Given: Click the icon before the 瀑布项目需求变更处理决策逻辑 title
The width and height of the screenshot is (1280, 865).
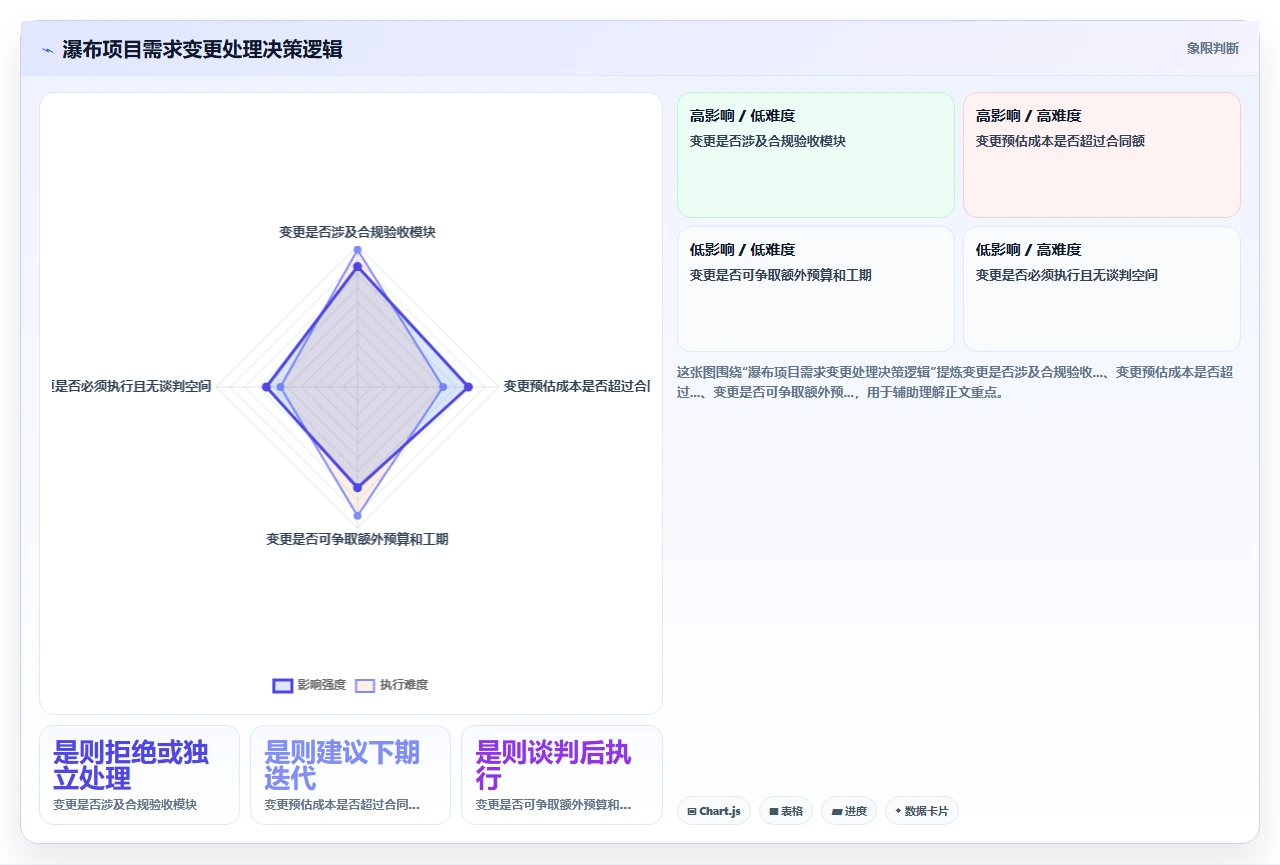Looking at the screenshot, I should pyautogui.click(x=47, y=49).
